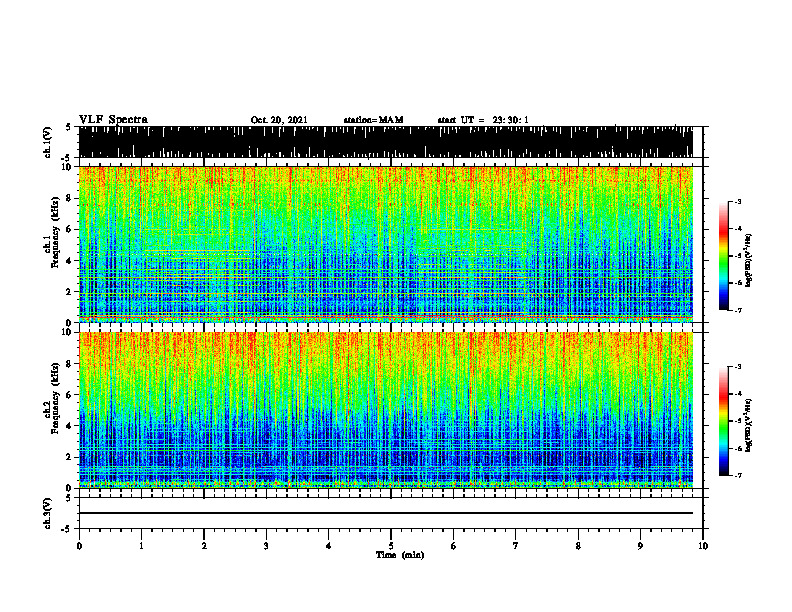Click time axis tick label "7"
This screenshot has width=792, height=612.
tap(516, 546)
